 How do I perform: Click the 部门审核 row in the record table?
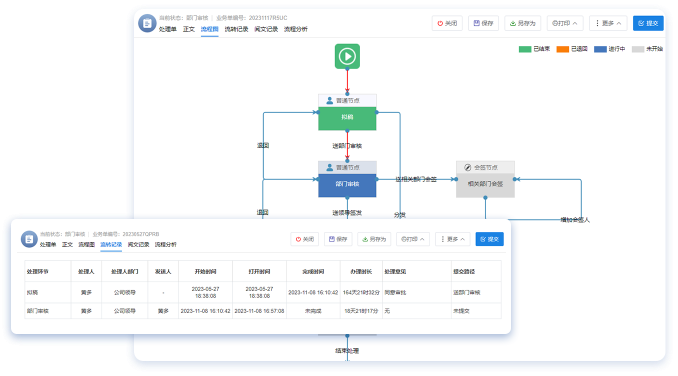(263, 311)
